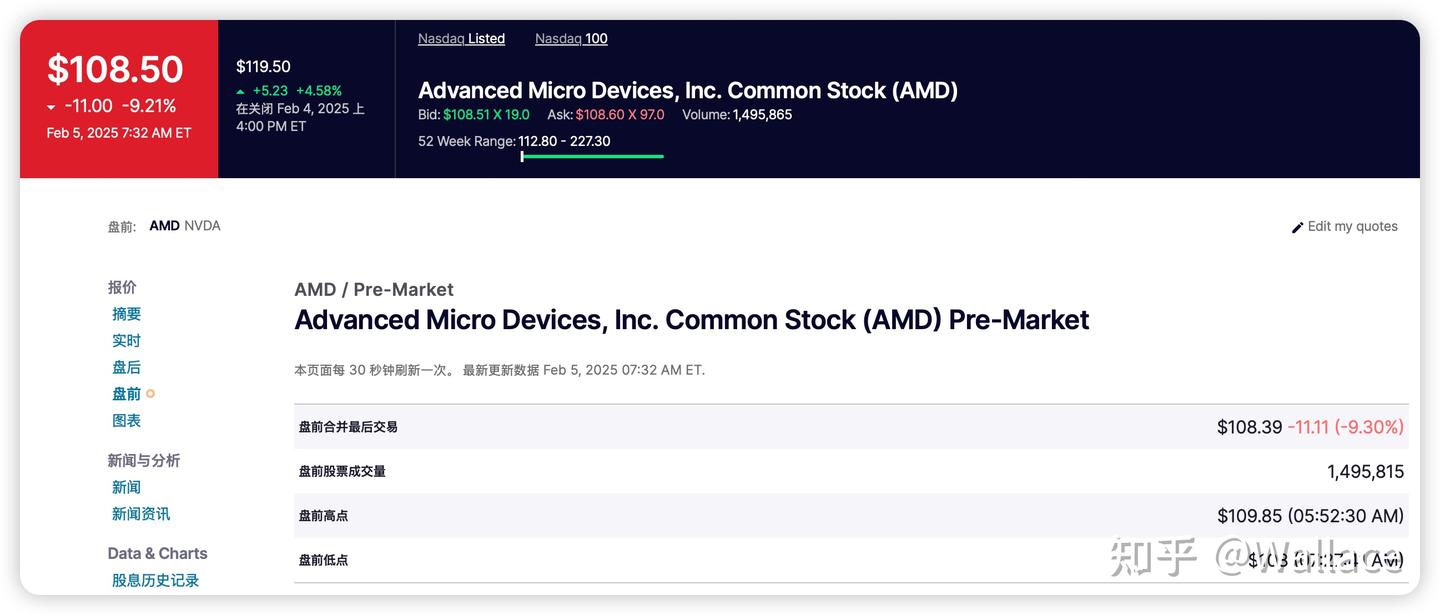The width and height of the screenshot is (1440, 615).
Task: Click the 52 Week Range slider marker
Action: [524, 158]
